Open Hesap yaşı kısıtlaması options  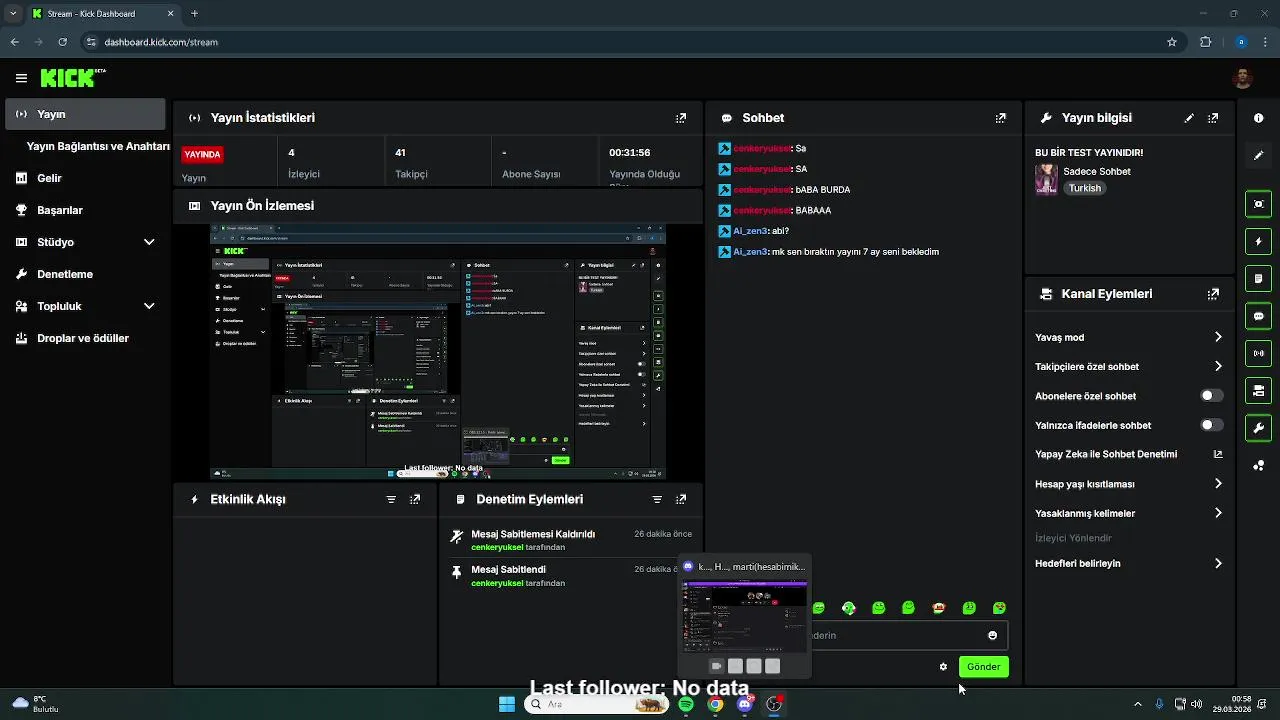[1129, 484]
